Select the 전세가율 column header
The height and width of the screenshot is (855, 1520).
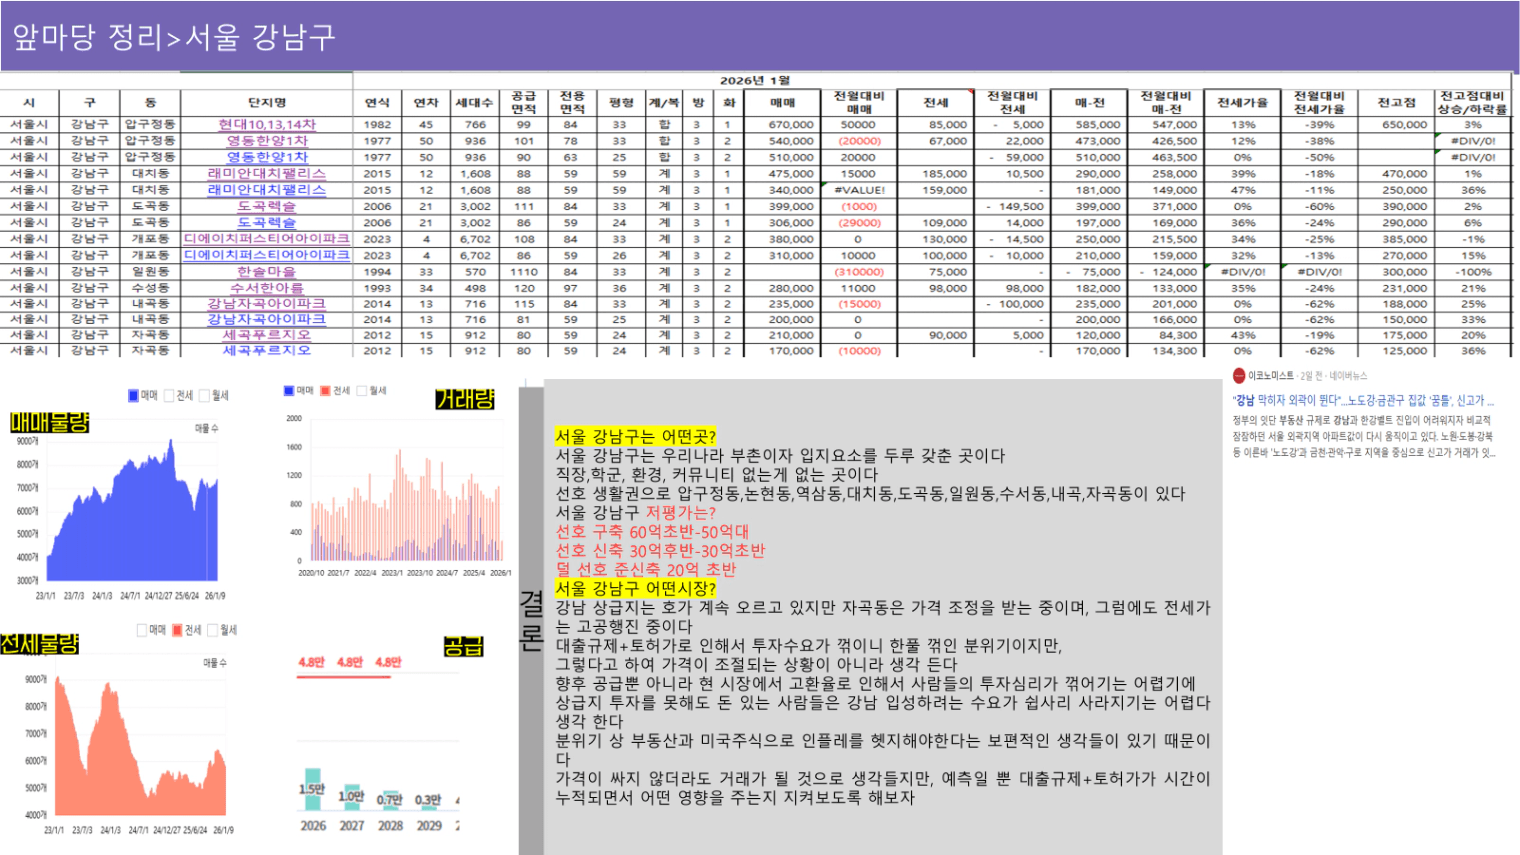pos(1242,103)
